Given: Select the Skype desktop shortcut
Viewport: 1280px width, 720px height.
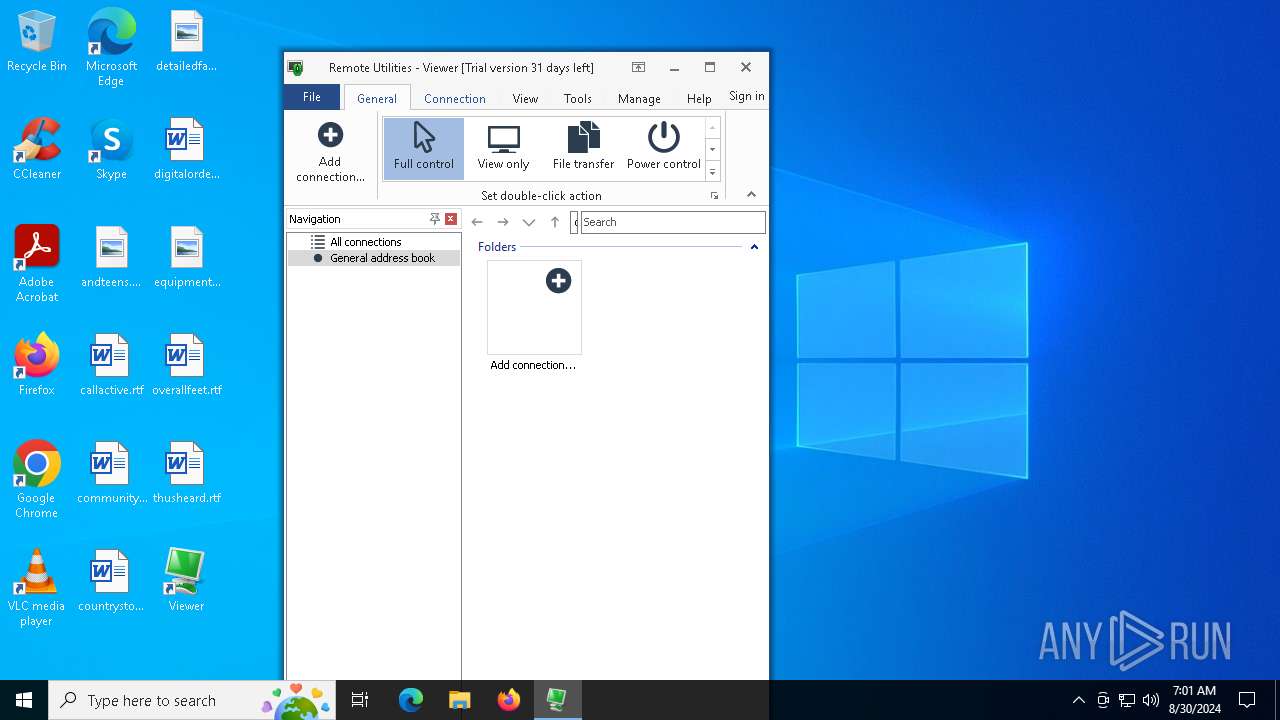Looking at the screenshot, I should tap(111, 149).
